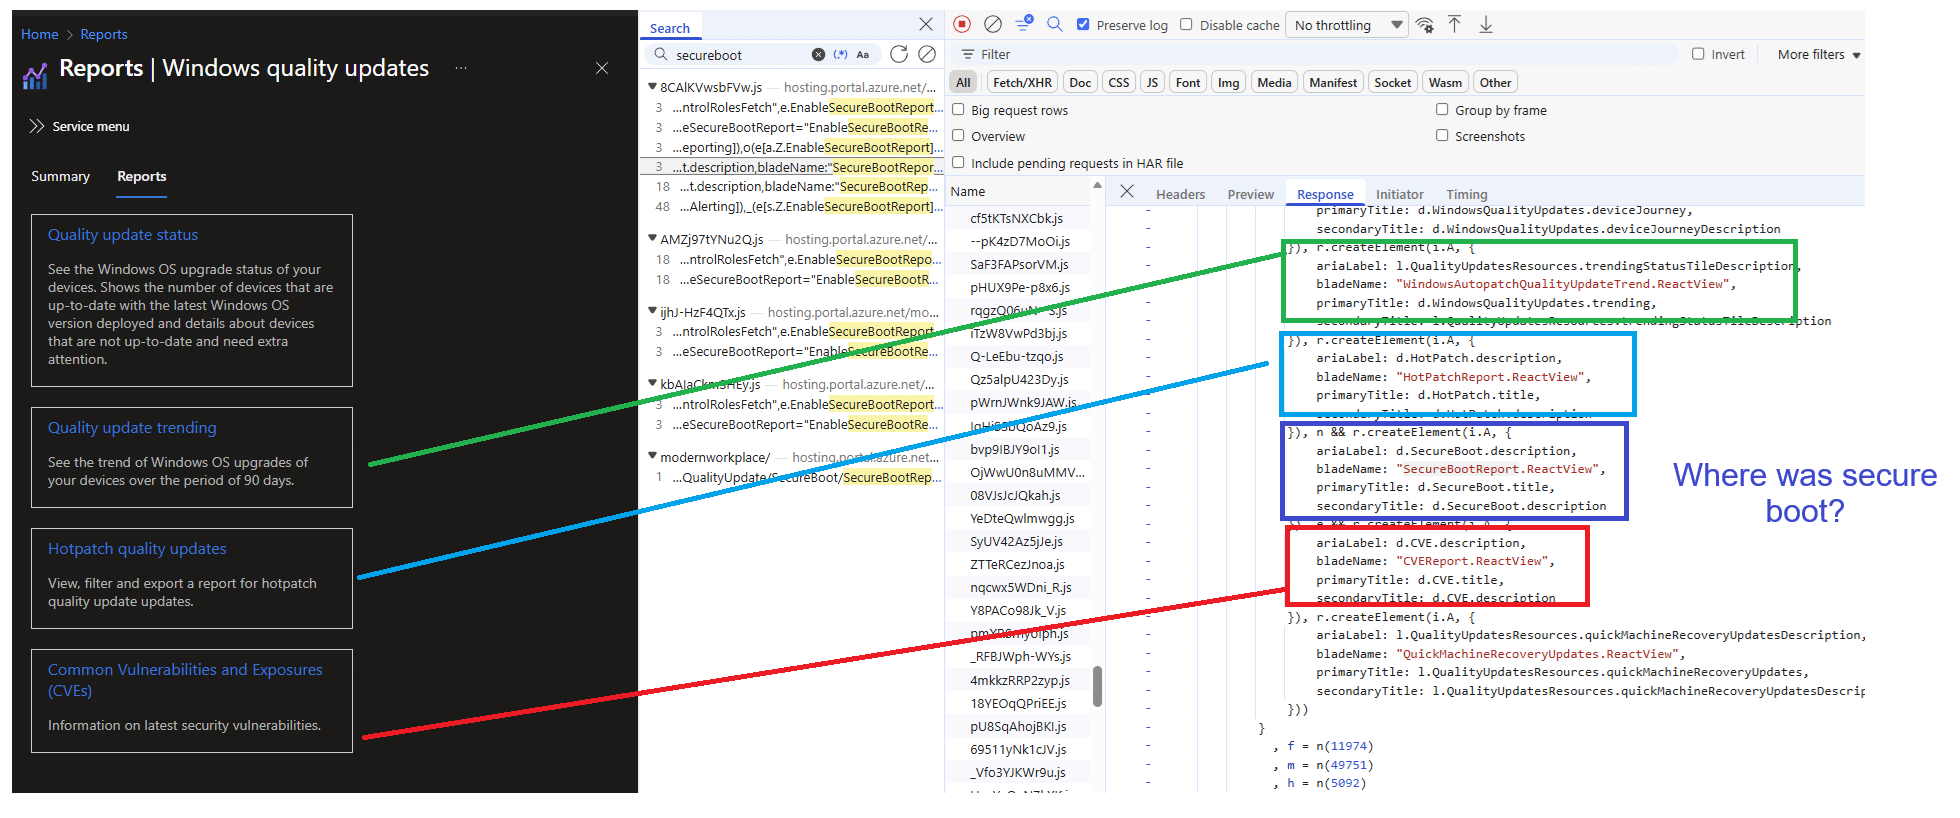Collapse the AMZj97tYNu2Q.js search result group
This screenshot has height=818, width=1960.
point(652,239)
